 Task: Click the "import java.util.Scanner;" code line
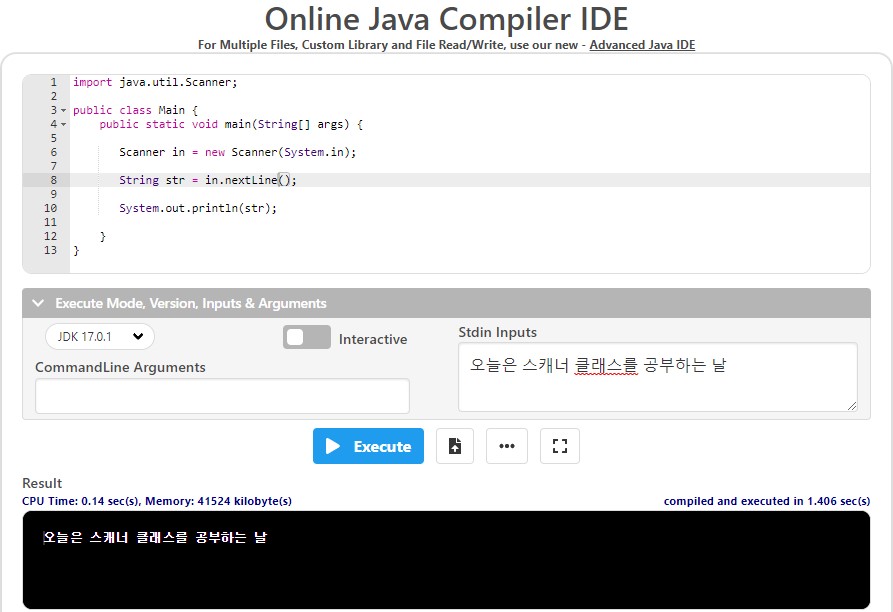[x=155, y=82]
